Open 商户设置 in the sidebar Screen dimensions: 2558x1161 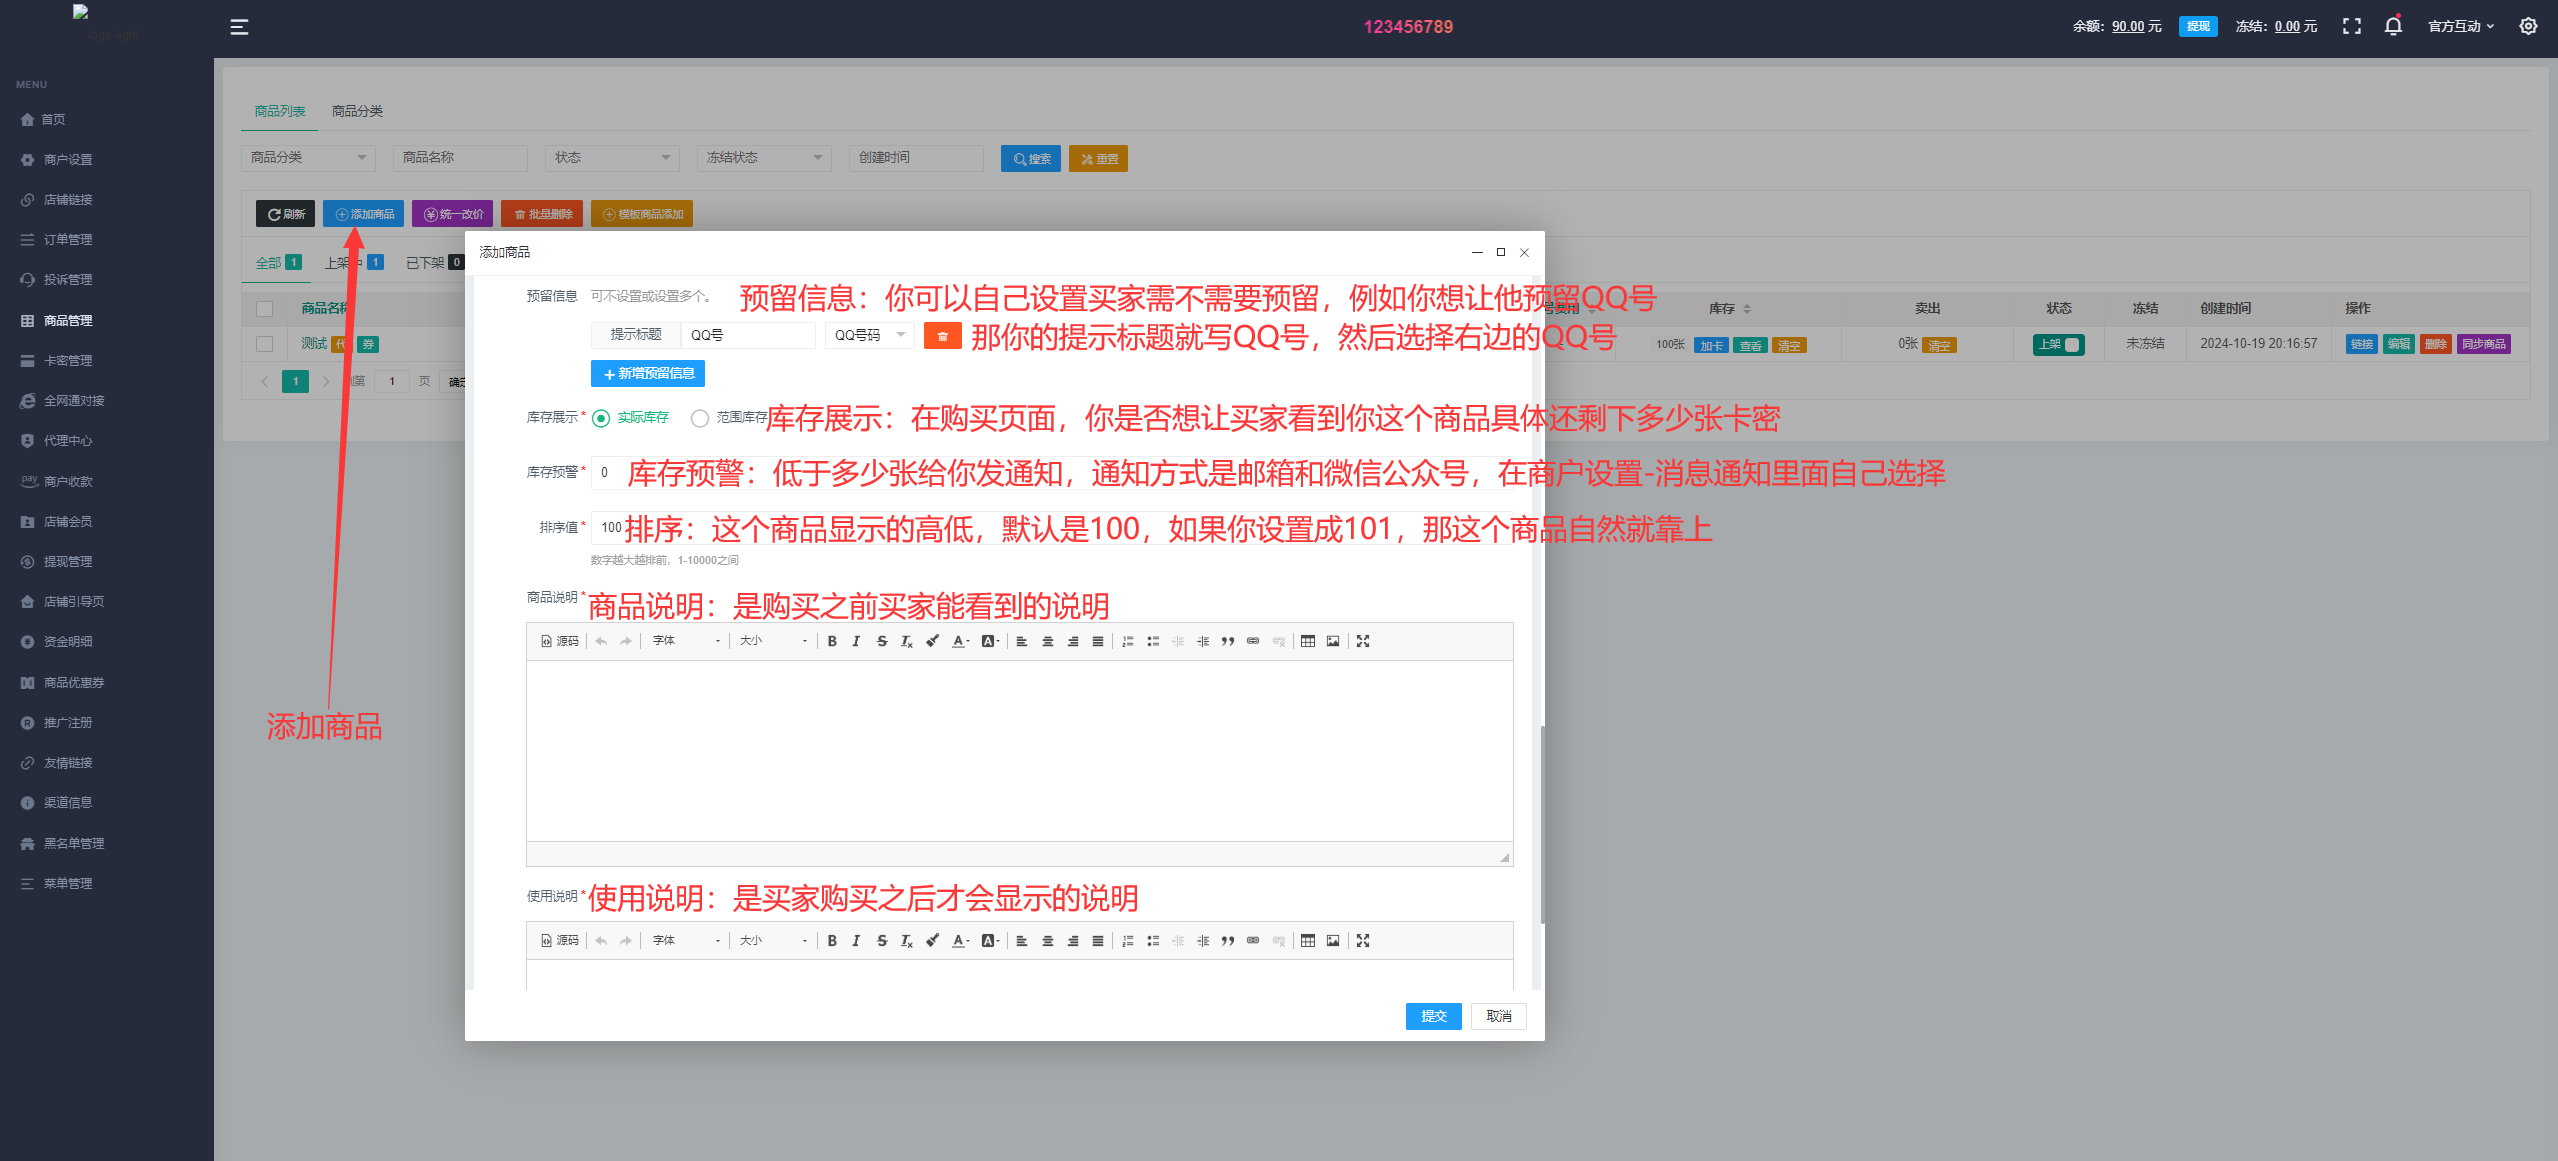tap(68, 160)
